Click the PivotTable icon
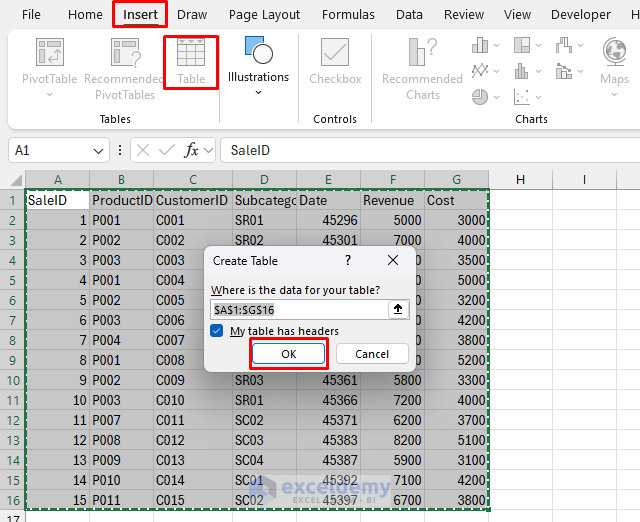Image resolution: width=640 pixels, height=522 pixels. (x=49, y=52)
